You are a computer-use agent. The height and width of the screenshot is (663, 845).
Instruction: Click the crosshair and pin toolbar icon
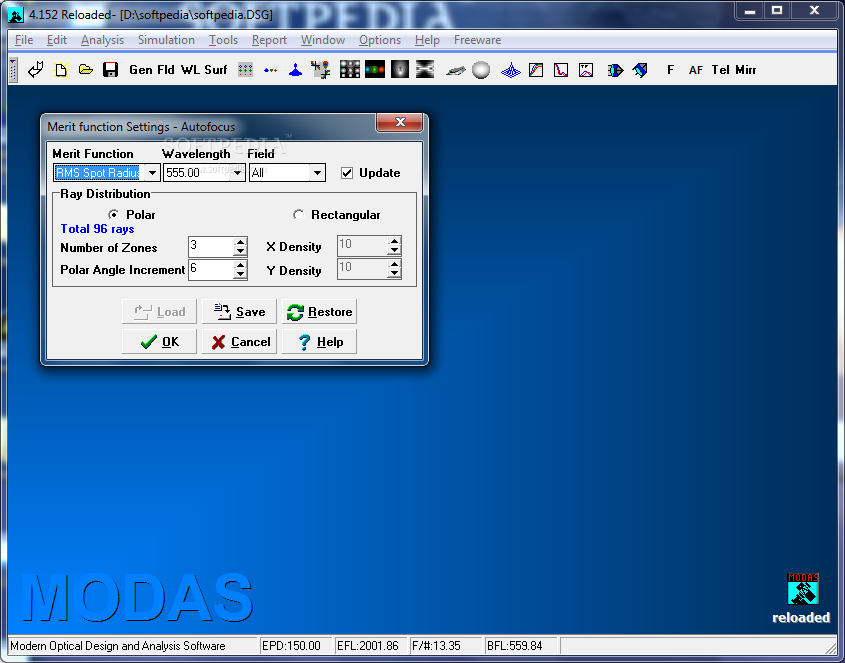(321, 70)
